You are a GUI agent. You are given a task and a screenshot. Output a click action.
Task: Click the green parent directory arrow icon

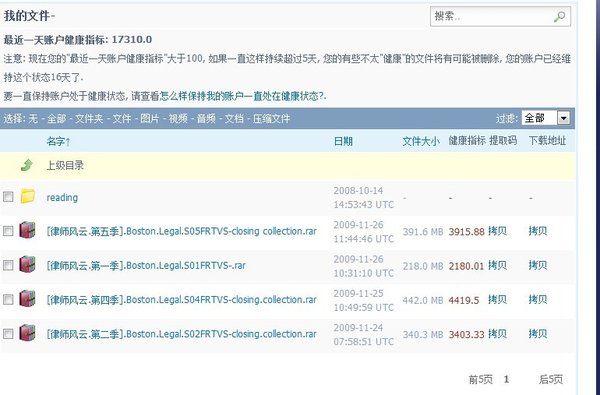(27, 165)
